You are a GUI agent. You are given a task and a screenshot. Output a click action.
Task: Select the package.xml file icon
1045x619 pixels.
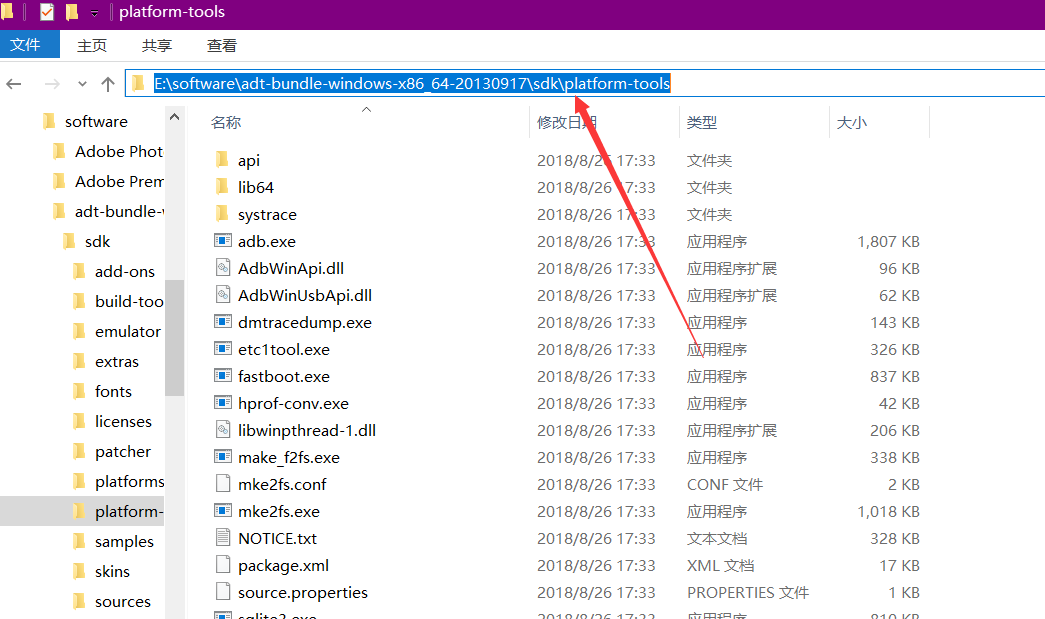pos(223,564)
